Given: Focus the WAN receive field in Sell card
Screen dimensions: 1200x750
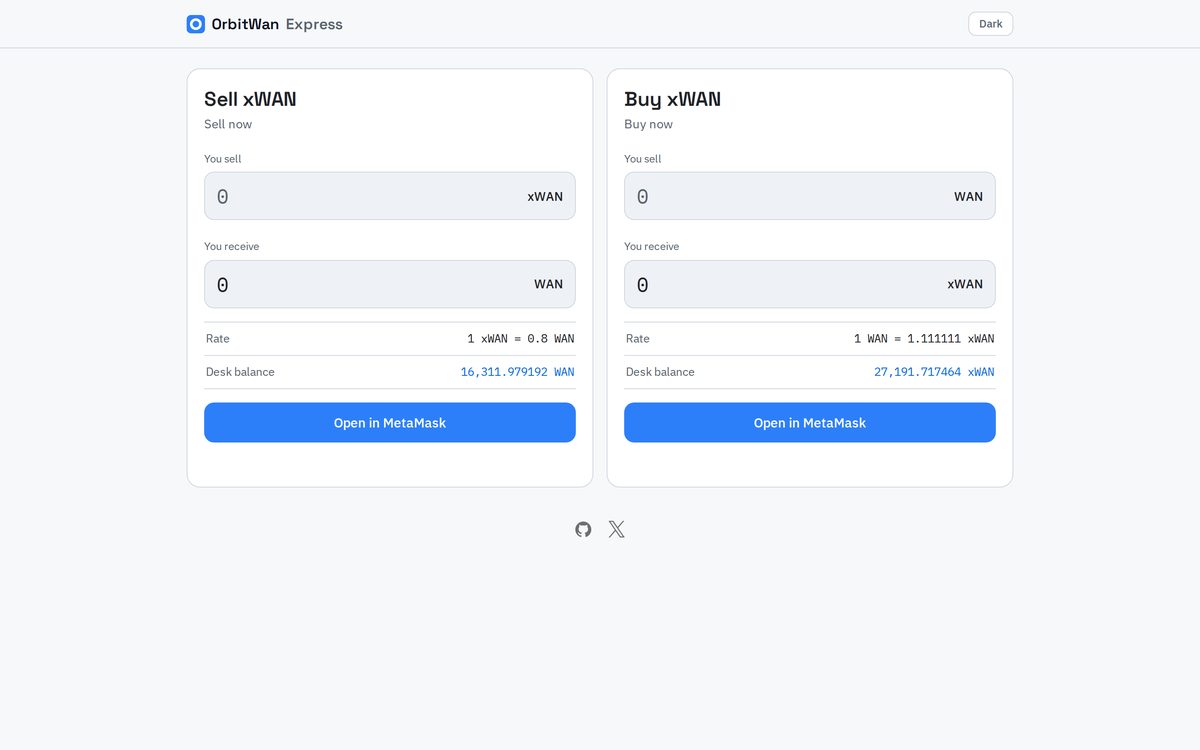Looking at the screenshot, I should pos(390,284).
